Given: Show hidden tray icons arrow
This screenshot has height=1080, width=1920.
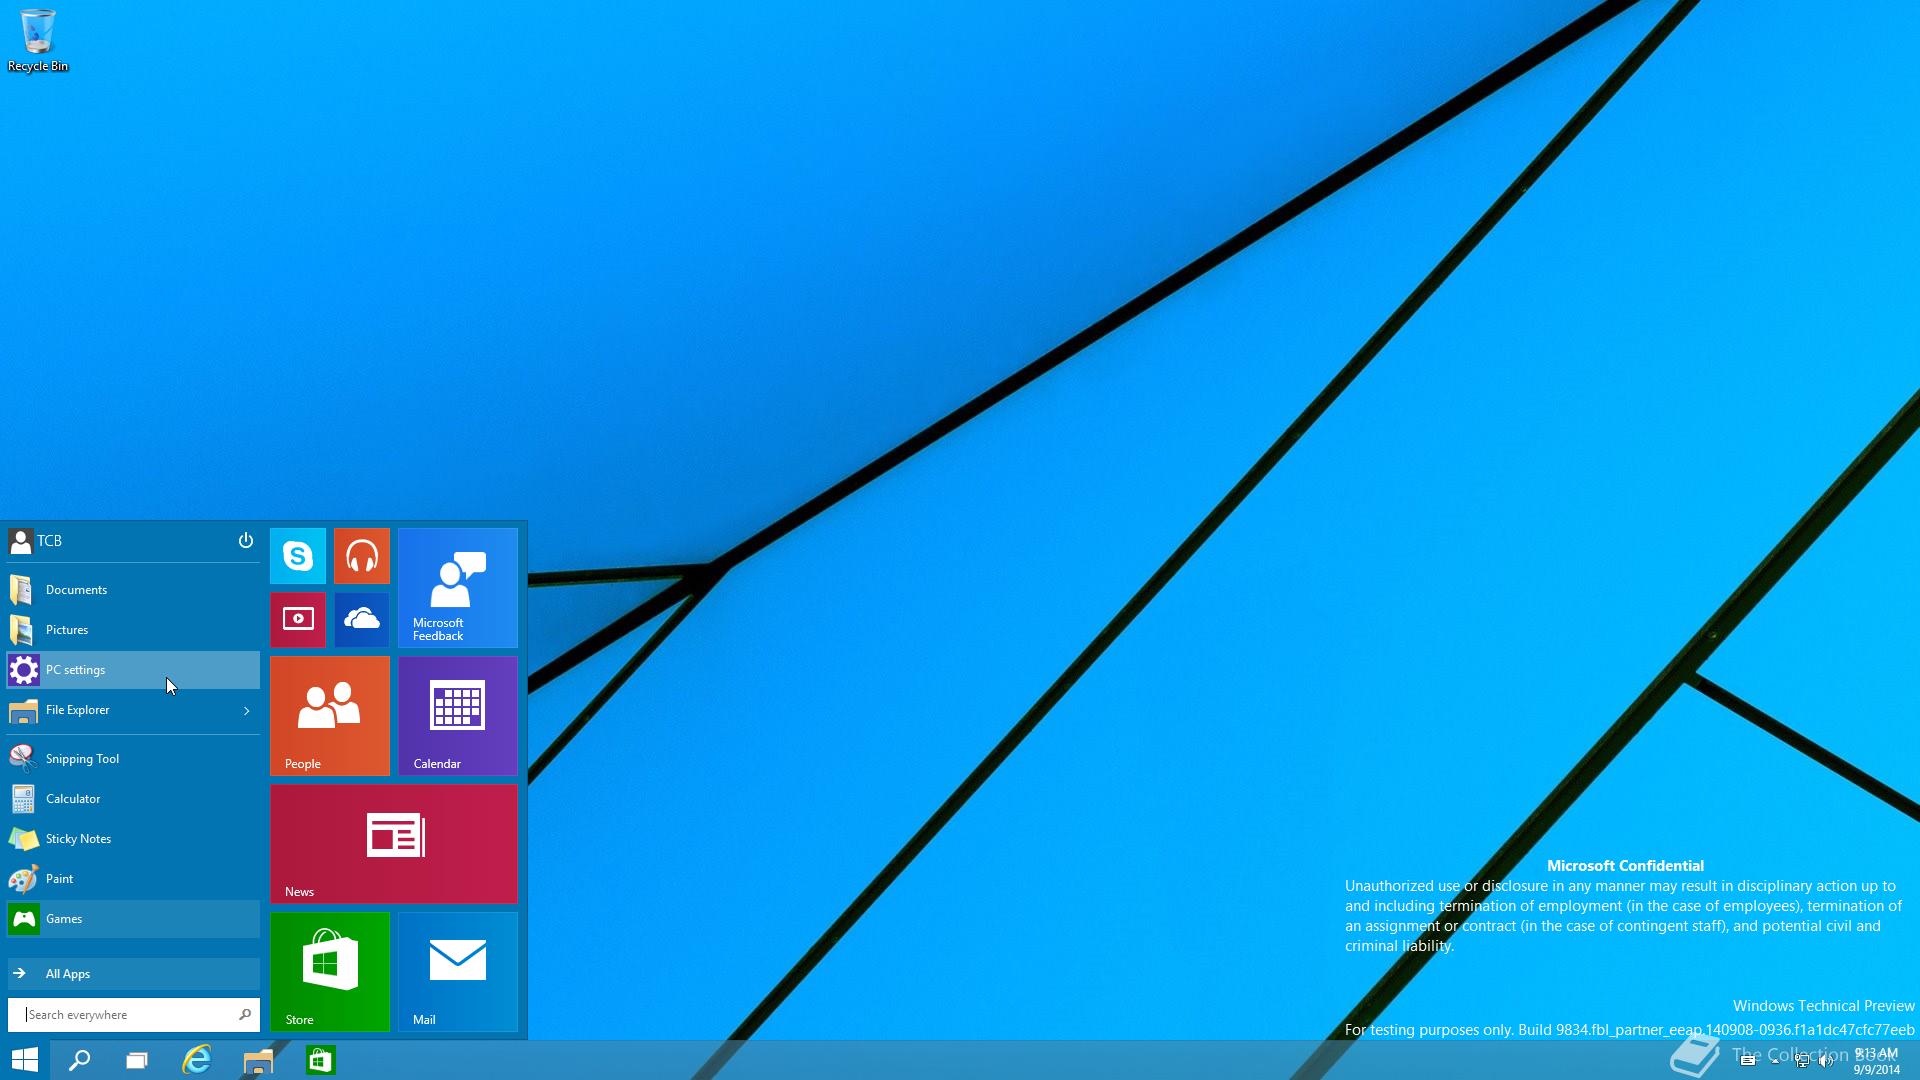Looking at the screenshot, I should [1775, 1061].
